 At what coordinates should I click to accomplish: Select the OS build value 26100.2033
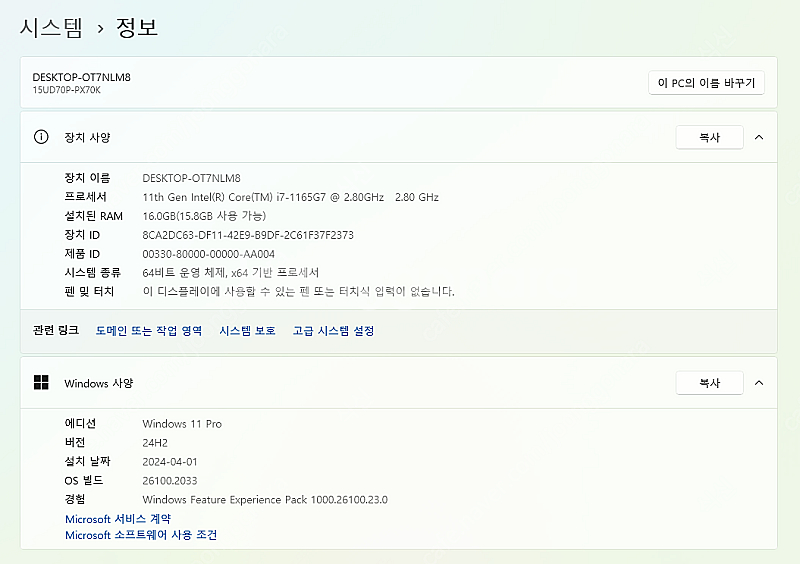point(170,480)
